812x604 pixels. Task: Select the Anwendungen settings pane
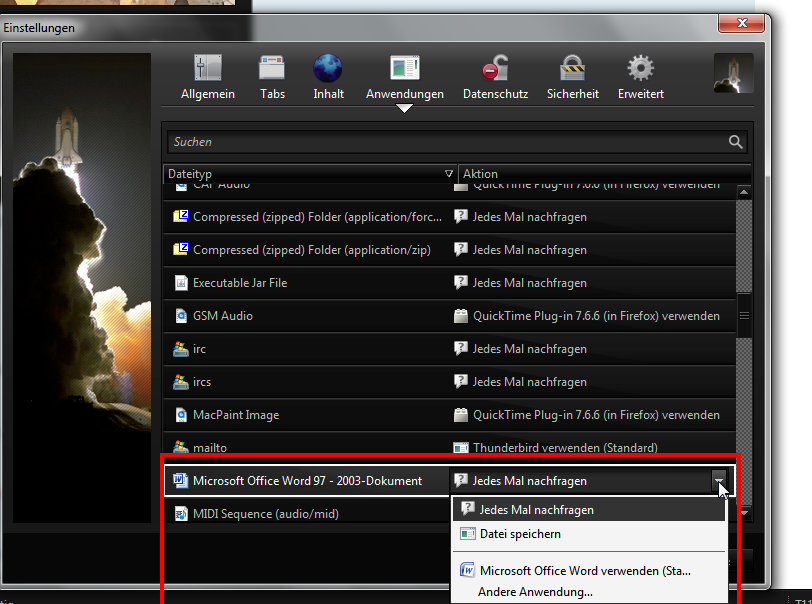(404, 77)
